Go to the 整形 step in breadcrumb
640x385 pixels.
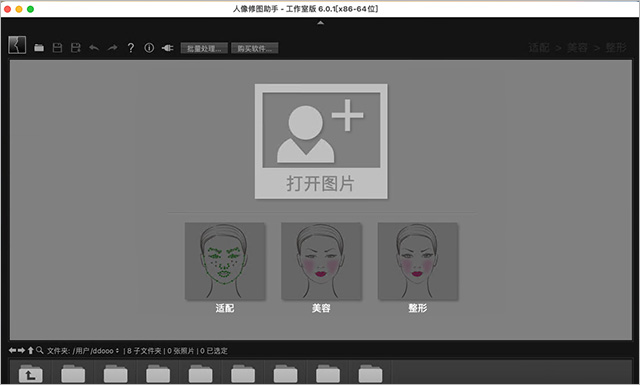click(616, 48)
